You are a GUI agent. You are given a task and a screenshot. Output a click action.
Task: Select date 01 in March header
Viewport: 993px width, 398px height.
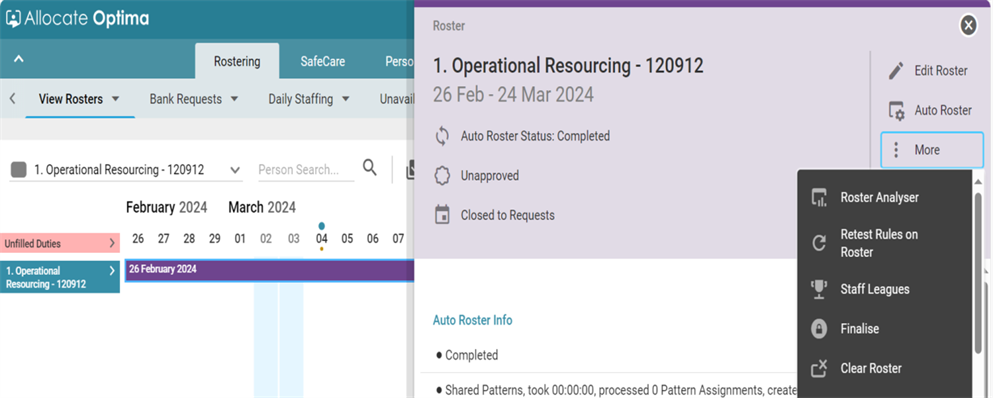[x=240, y=239]
